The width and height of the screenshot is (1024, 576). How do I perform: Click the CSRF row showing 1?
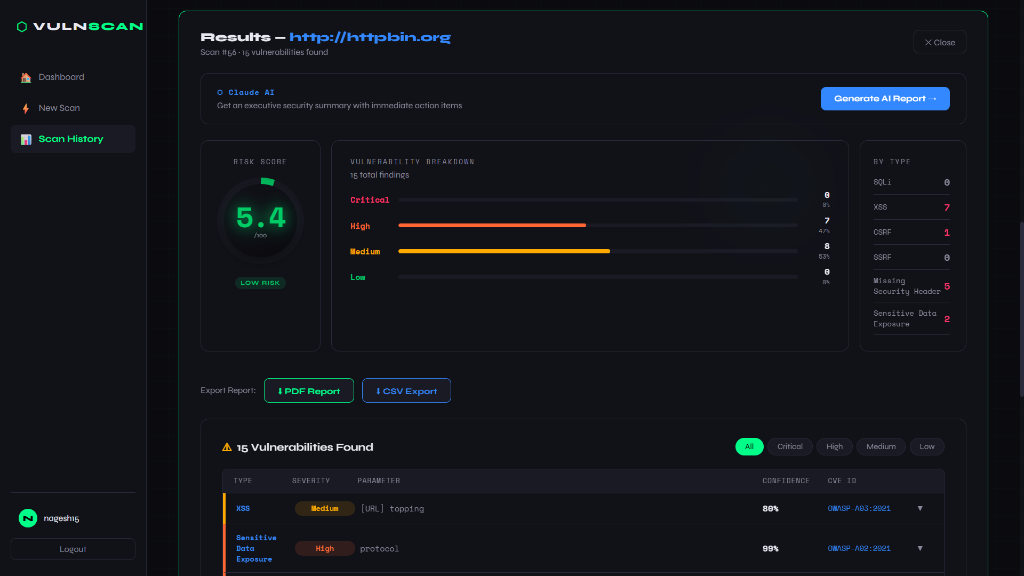[x=912, y=232]
